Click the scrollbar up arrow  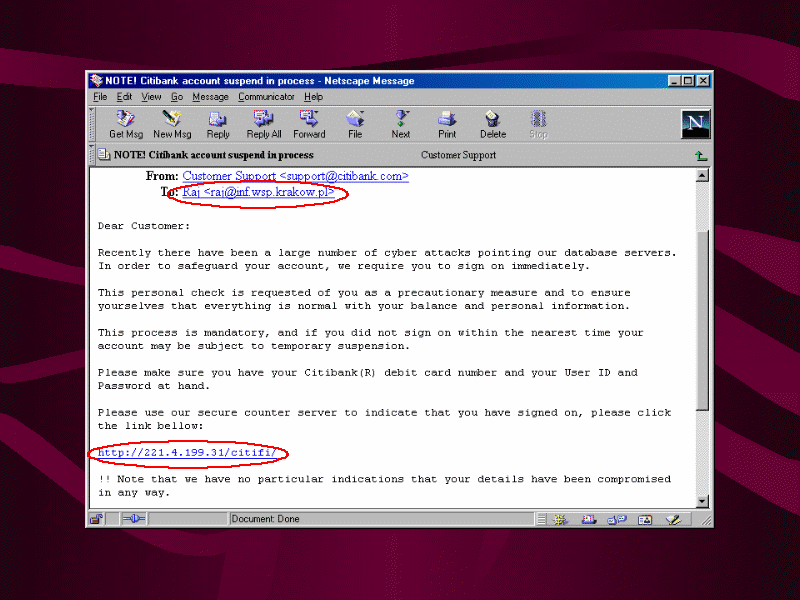point(702,176)
